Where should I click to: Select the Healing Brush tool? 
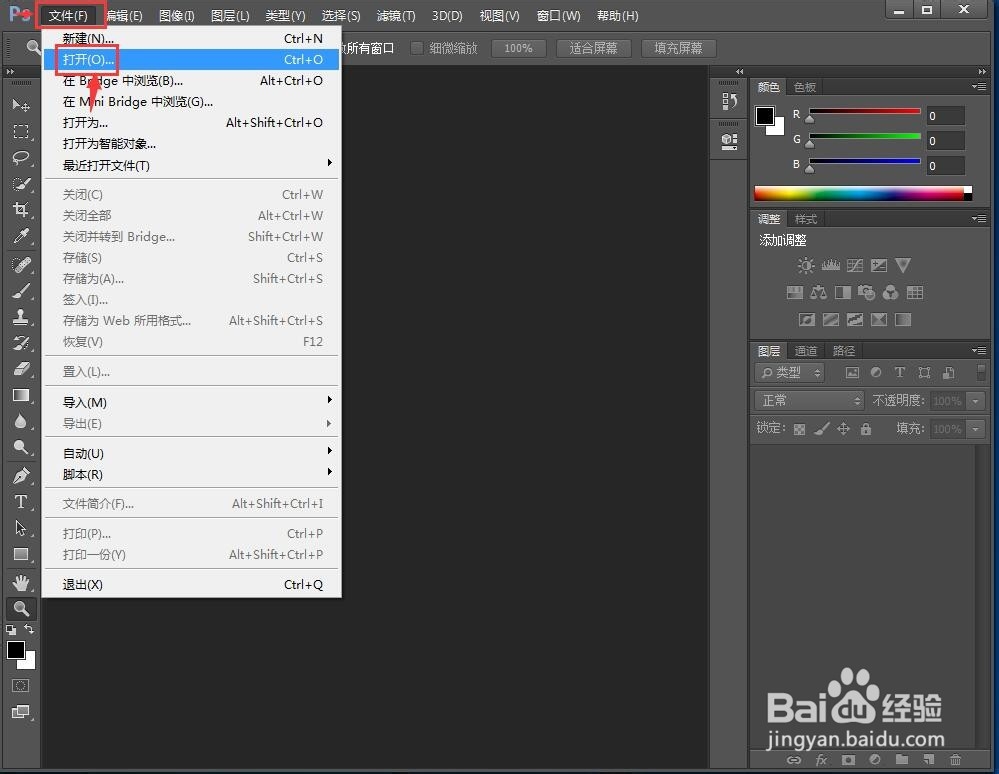21,264
